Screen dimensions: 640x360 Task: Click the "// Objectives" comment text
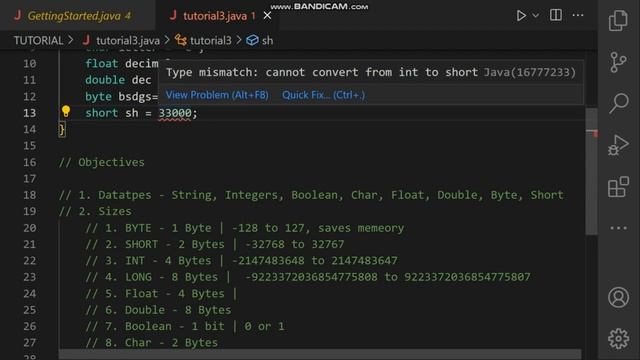[102, 162]
